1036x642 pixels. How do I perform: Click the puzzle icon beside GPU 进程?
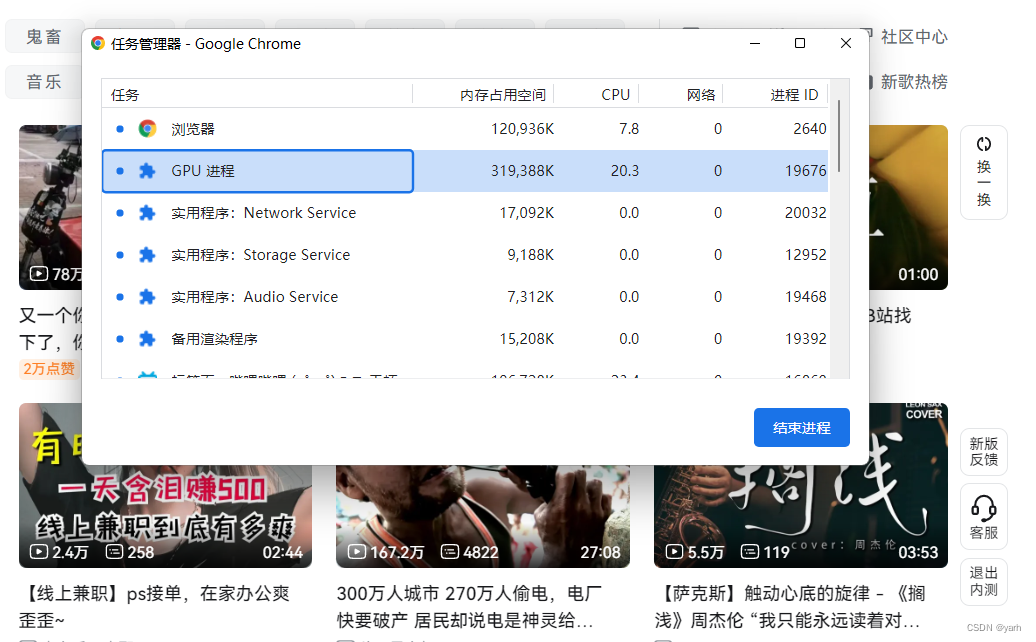coord(147,171)
